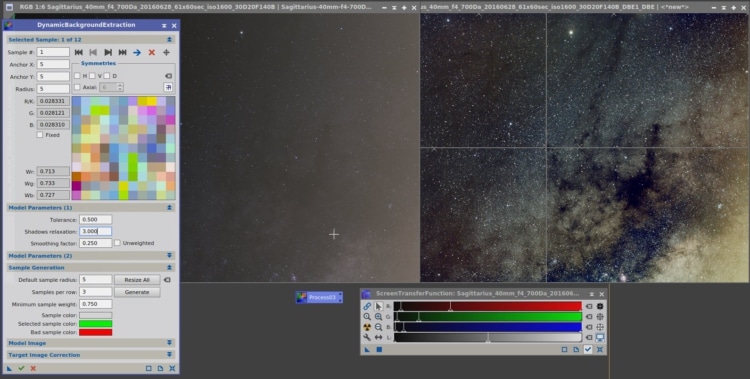Check the Fixed sample checkbox
This screenshot has width=750, height=379.
click(x=40, y=135)
